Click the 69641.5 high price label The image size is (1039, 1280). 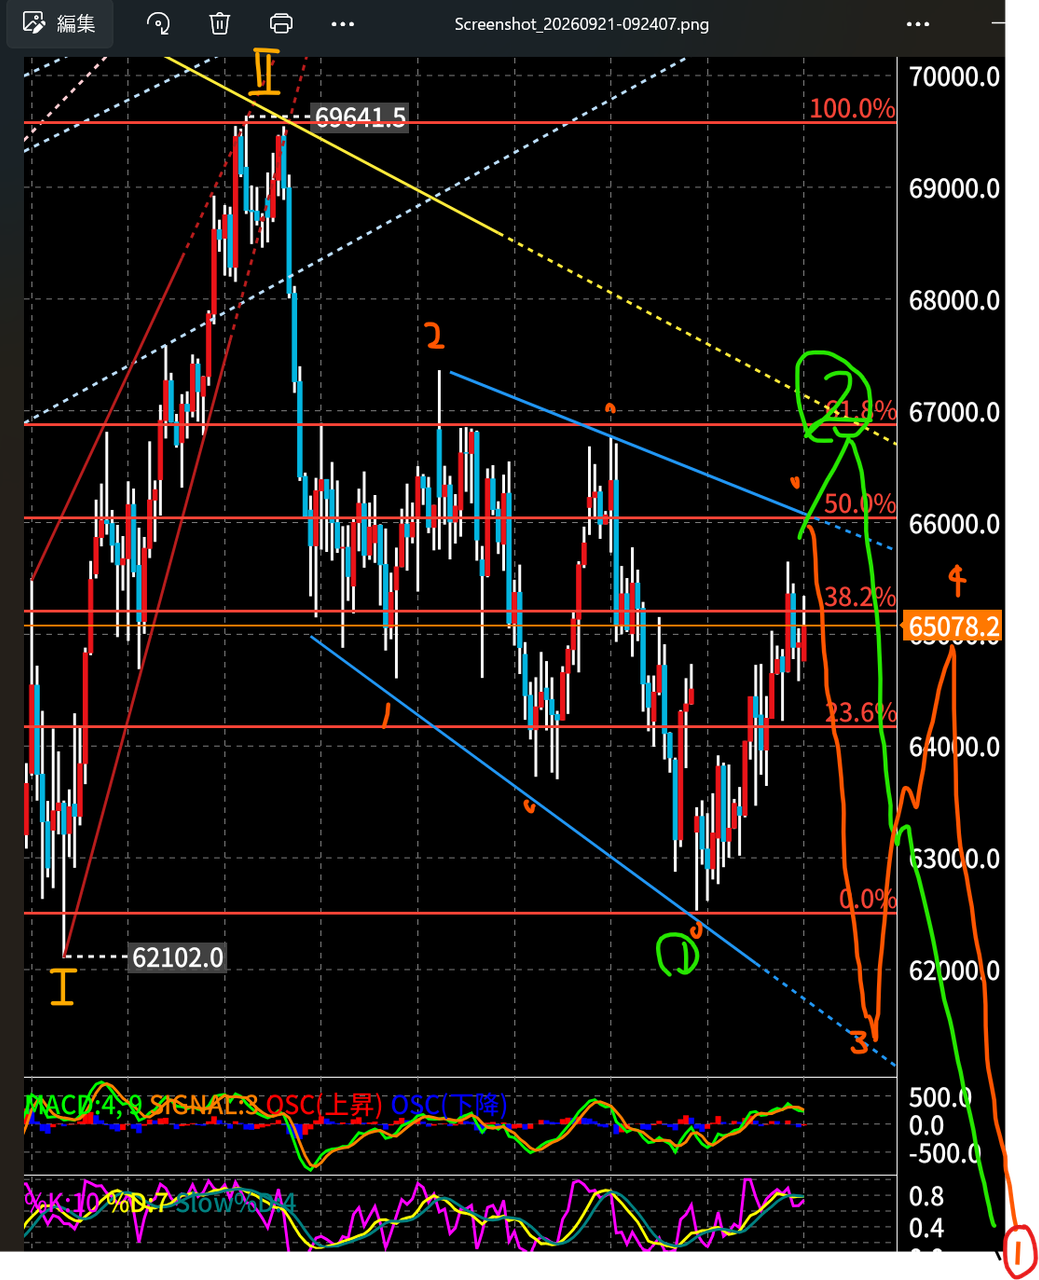tap(360, 118)
